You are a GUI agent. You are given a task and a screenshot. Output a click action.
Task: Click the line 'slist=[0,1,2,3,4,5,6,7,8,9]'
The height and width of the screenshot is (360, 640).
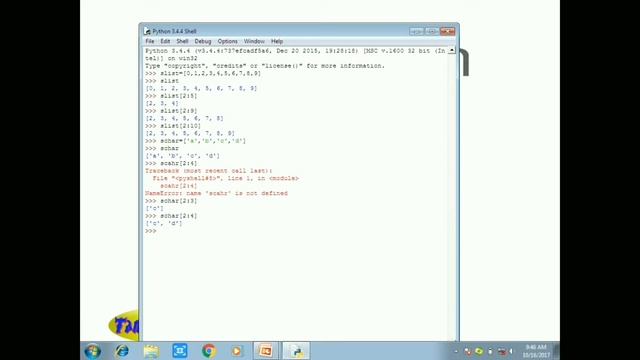point(203,73)
